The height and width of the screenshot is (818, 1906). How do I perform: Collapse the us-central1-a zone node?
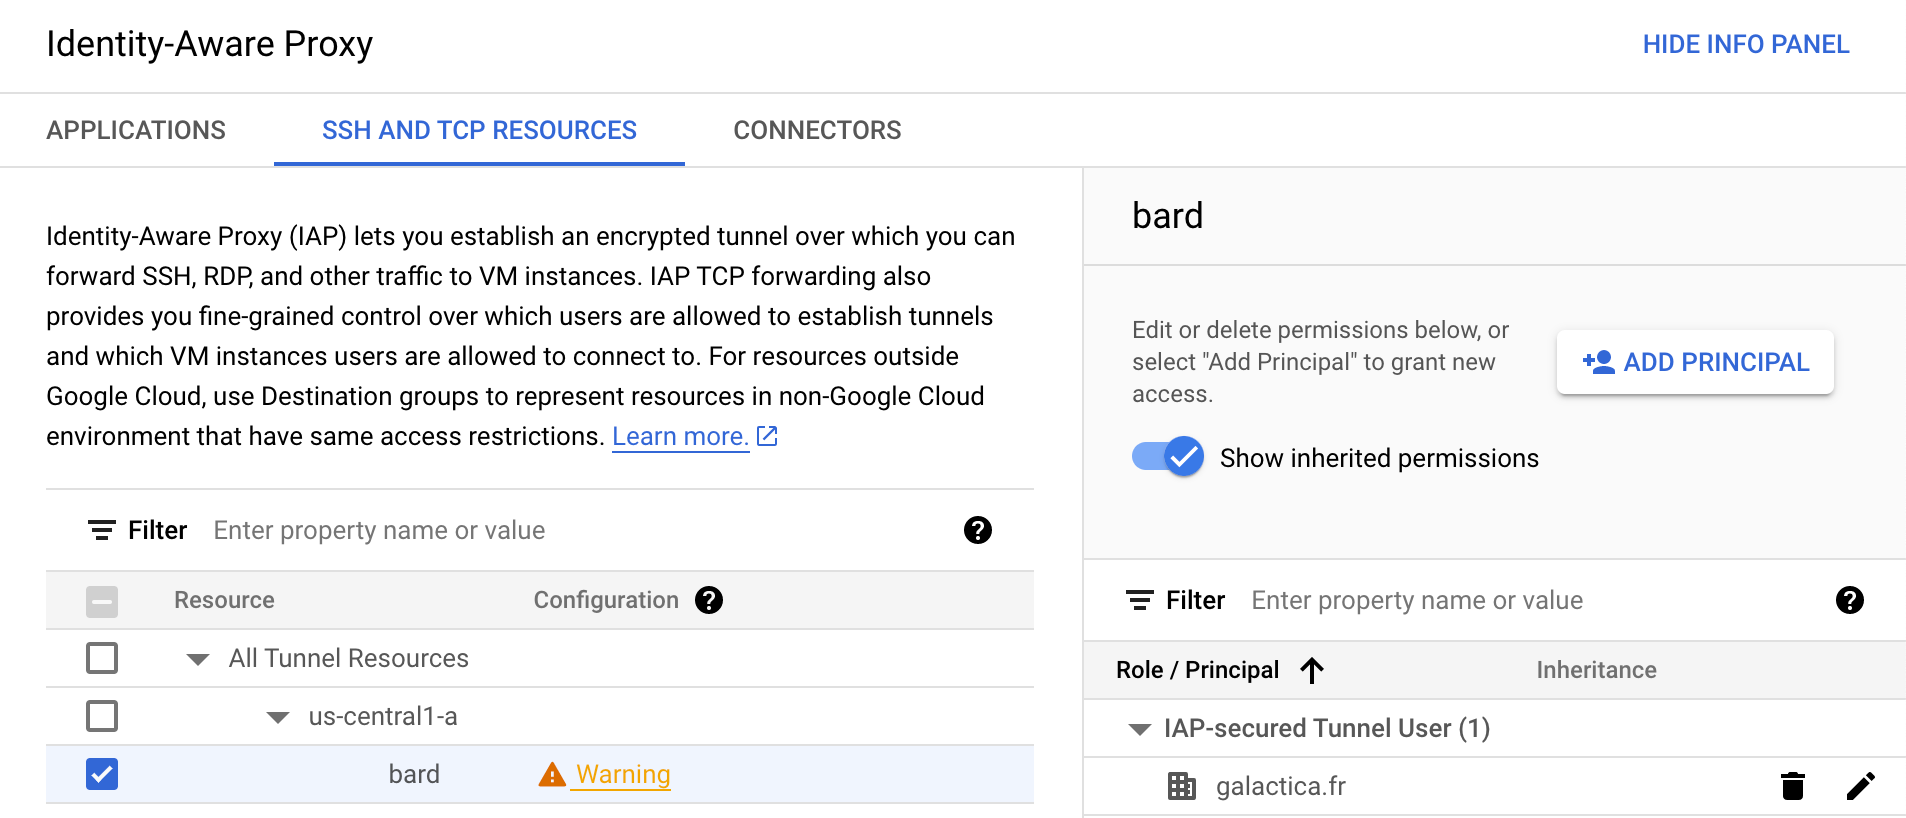pyautogui.click(x=278, y=717)
